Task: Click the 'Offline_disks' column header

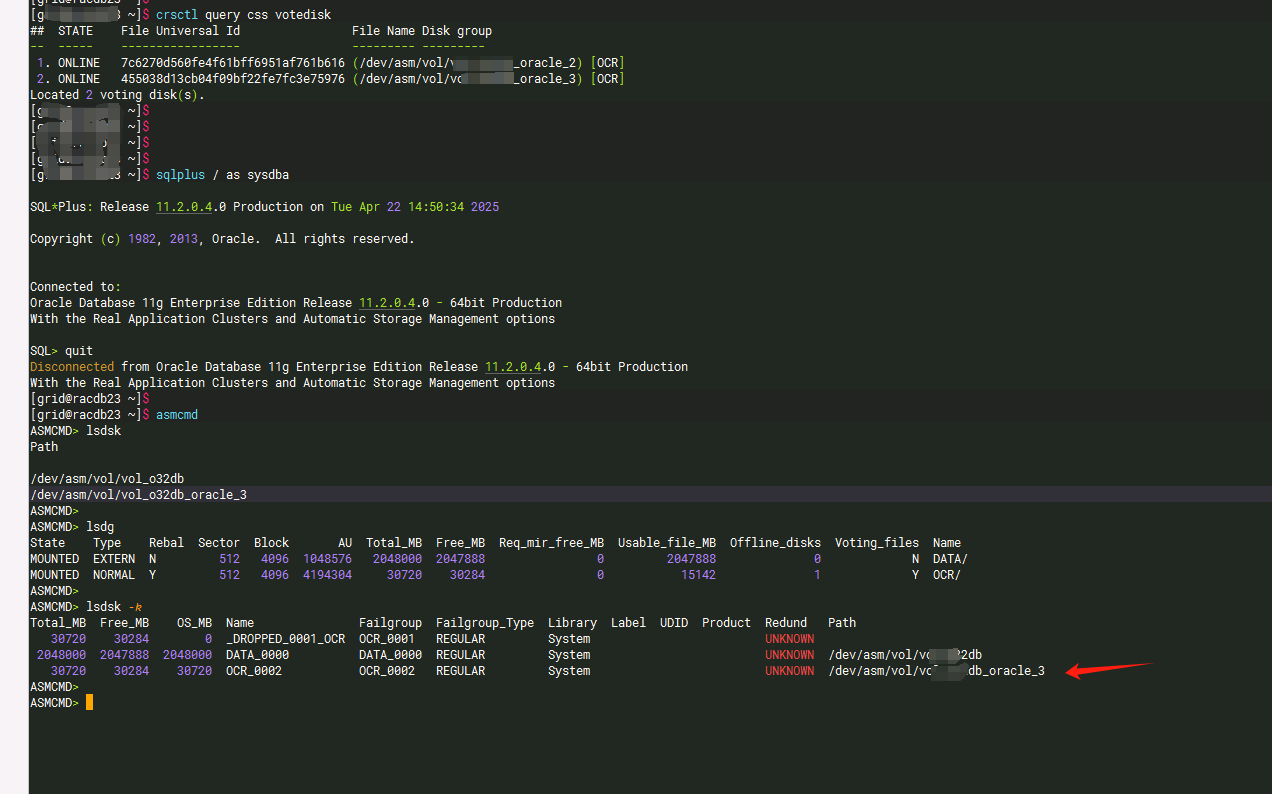Action: point(775,543)
